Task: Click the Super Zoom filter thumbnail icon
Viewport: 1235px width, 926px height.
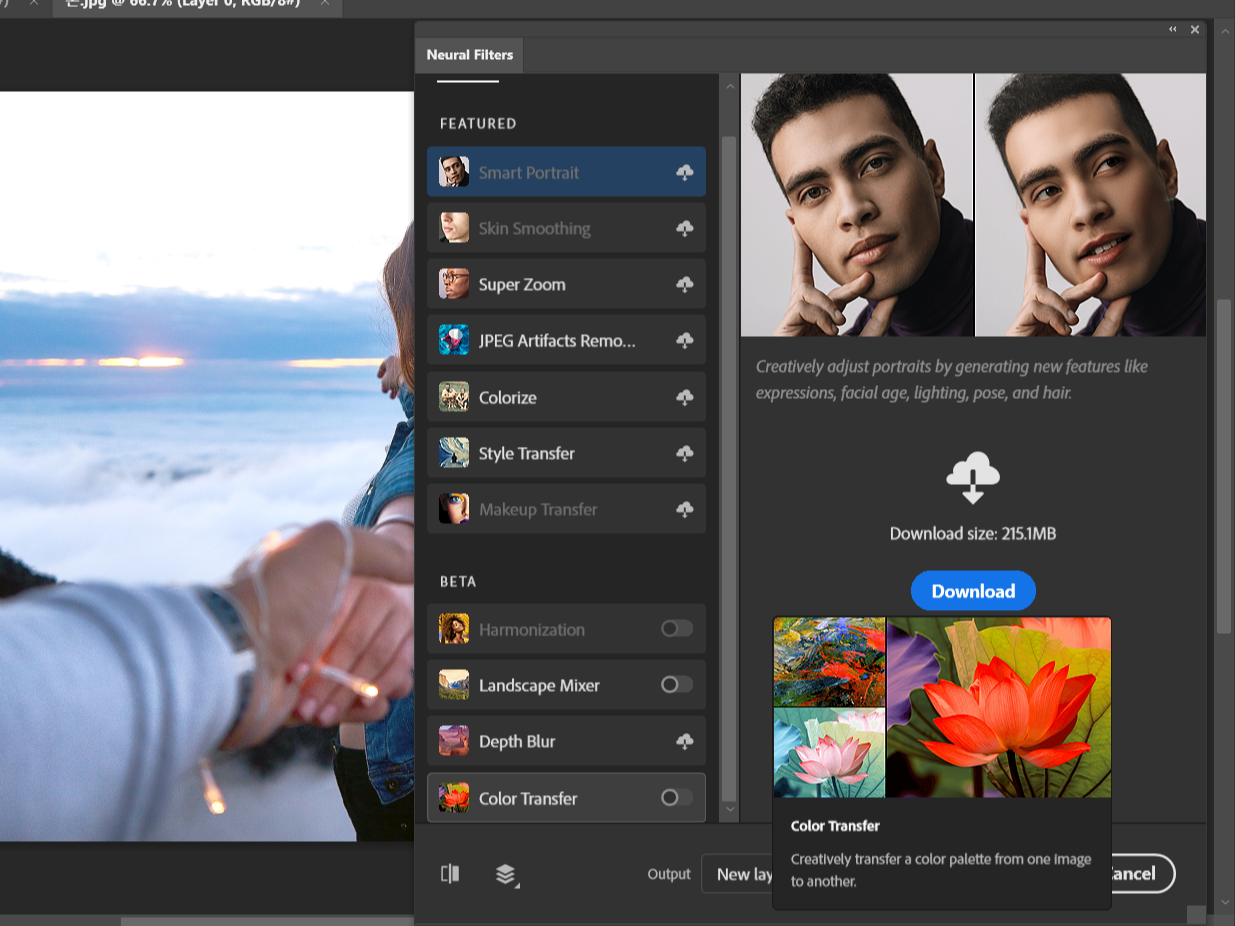Action: click(454, 284)
